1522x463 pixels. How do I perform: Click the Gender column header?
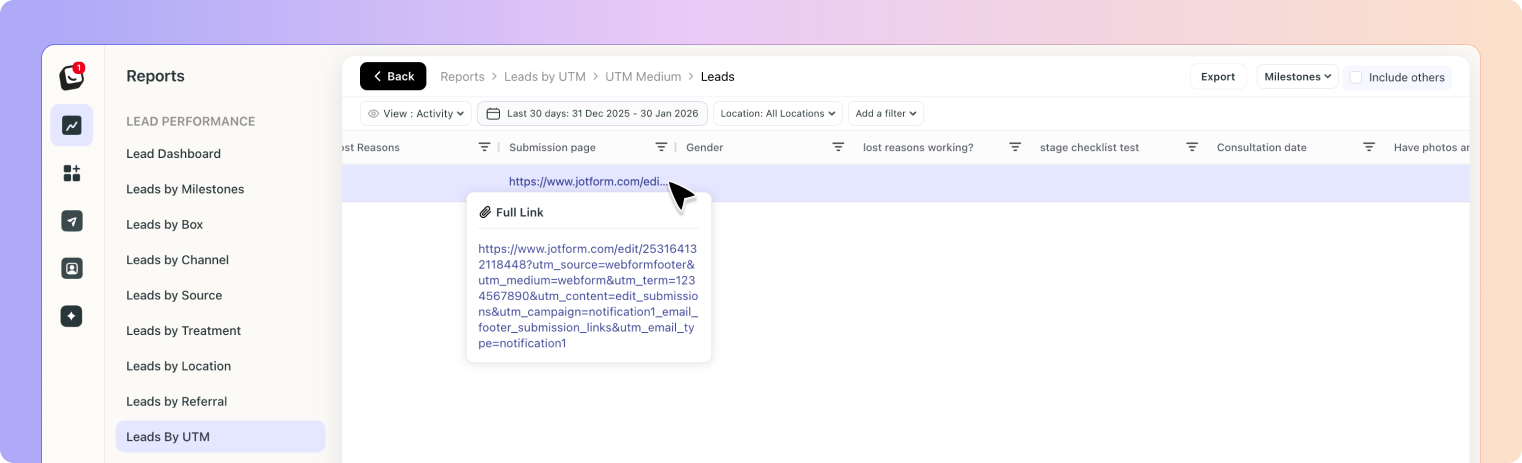click(704, 147)
